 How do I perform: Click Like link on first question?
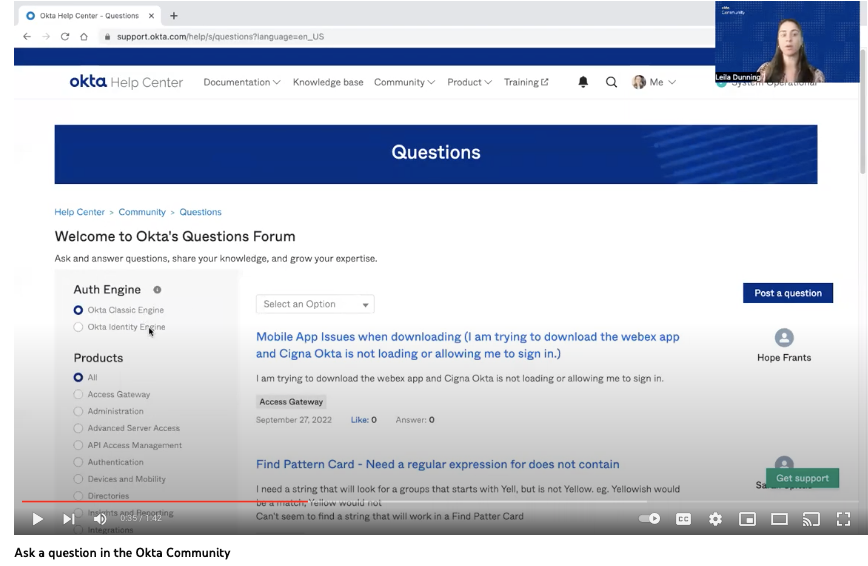(364, 420)
